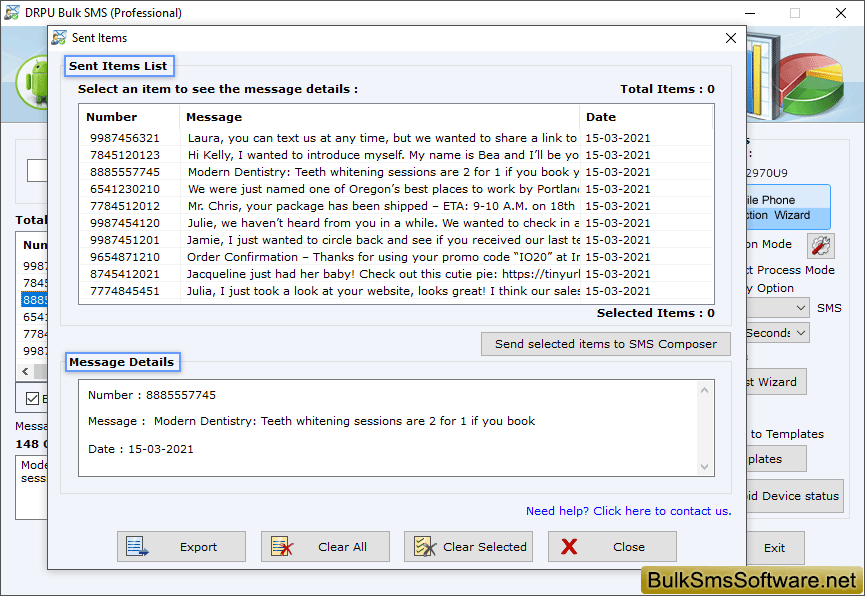
Task: Click left scroll arrow in main window list
Action: [x=25, y=371]
